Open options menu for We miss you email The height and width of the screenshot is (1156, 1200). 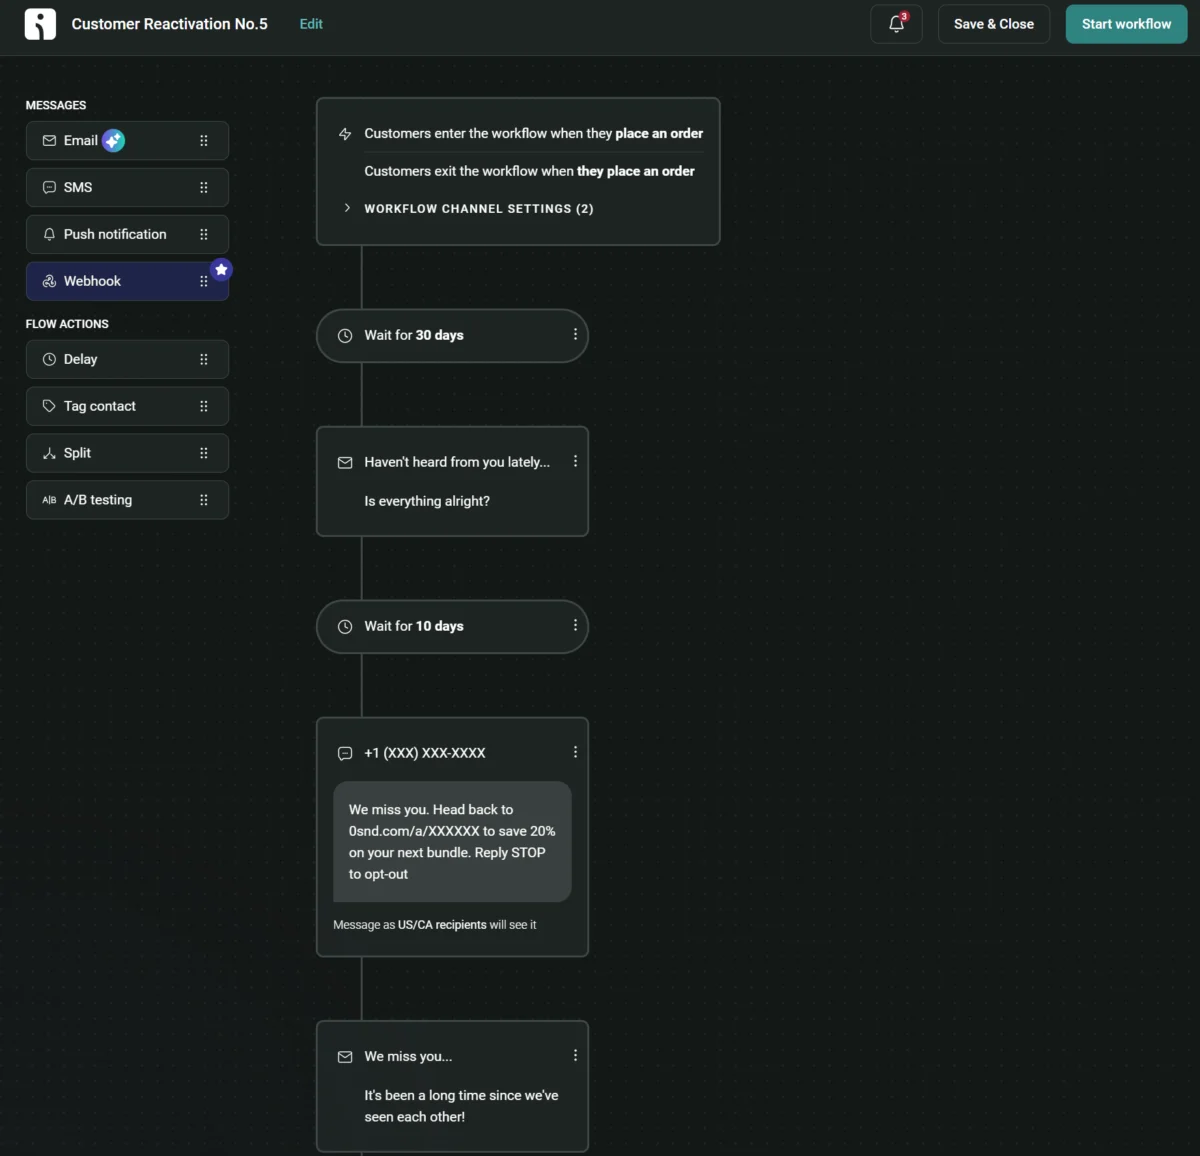pos(575,1055)
